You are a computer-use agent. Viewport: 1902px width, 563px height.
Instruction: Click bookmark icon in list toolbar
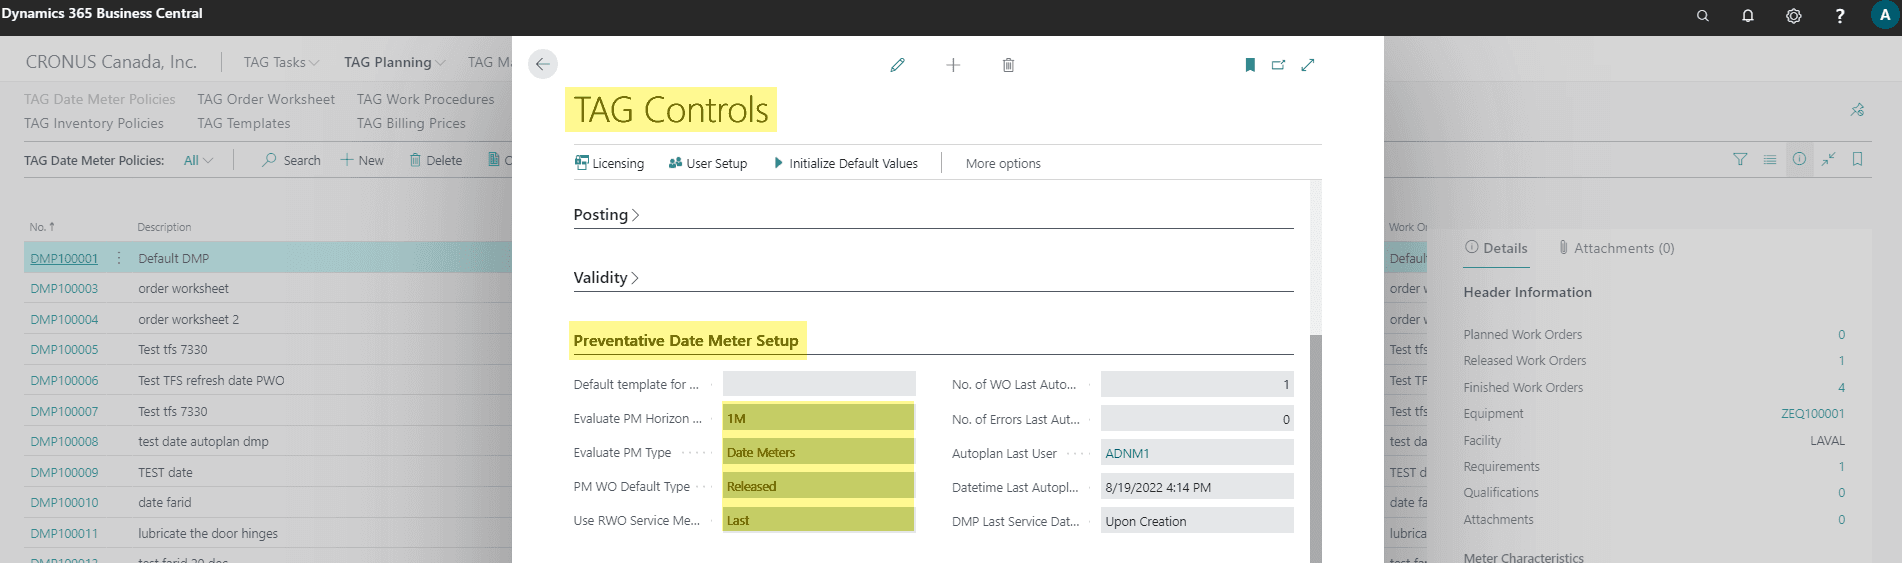point(1857,159)
